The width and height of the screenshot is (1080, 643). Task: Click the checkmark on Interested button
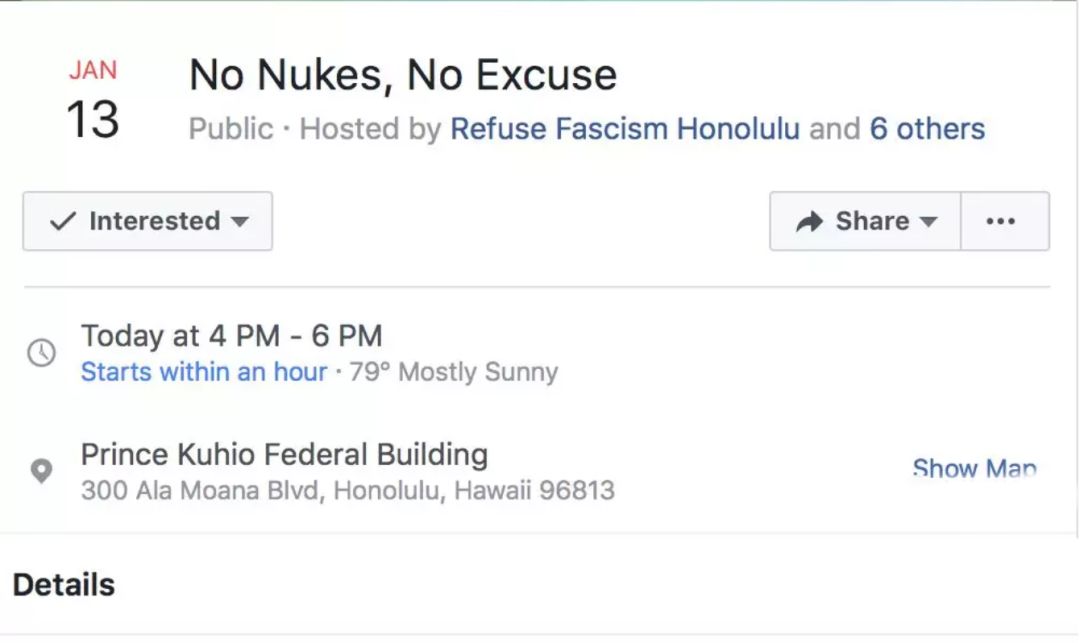point(63,221)
